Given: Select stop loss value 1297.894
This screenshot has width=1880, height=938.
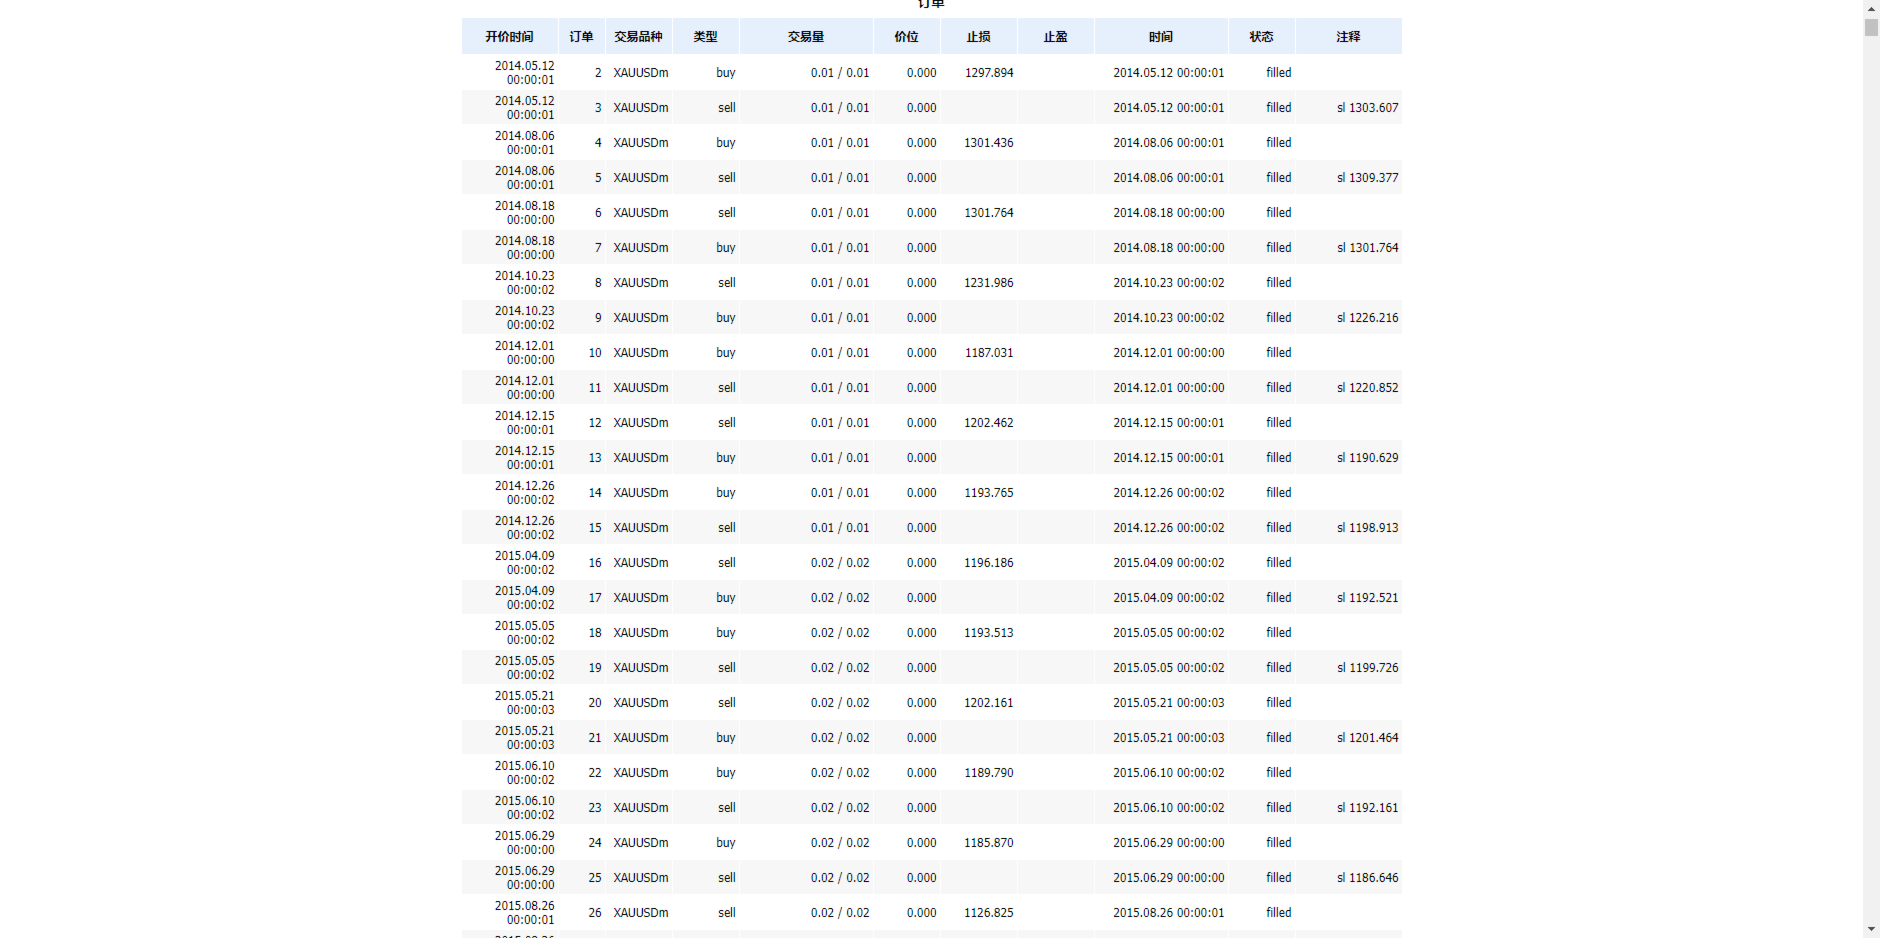Looking at the screenshot, I should point(989,73).
